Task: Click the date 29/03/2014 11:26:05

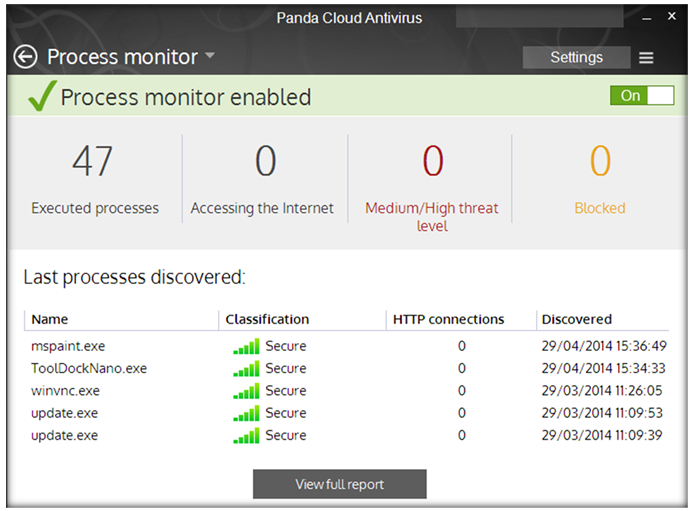Action: tap(602, 391)
